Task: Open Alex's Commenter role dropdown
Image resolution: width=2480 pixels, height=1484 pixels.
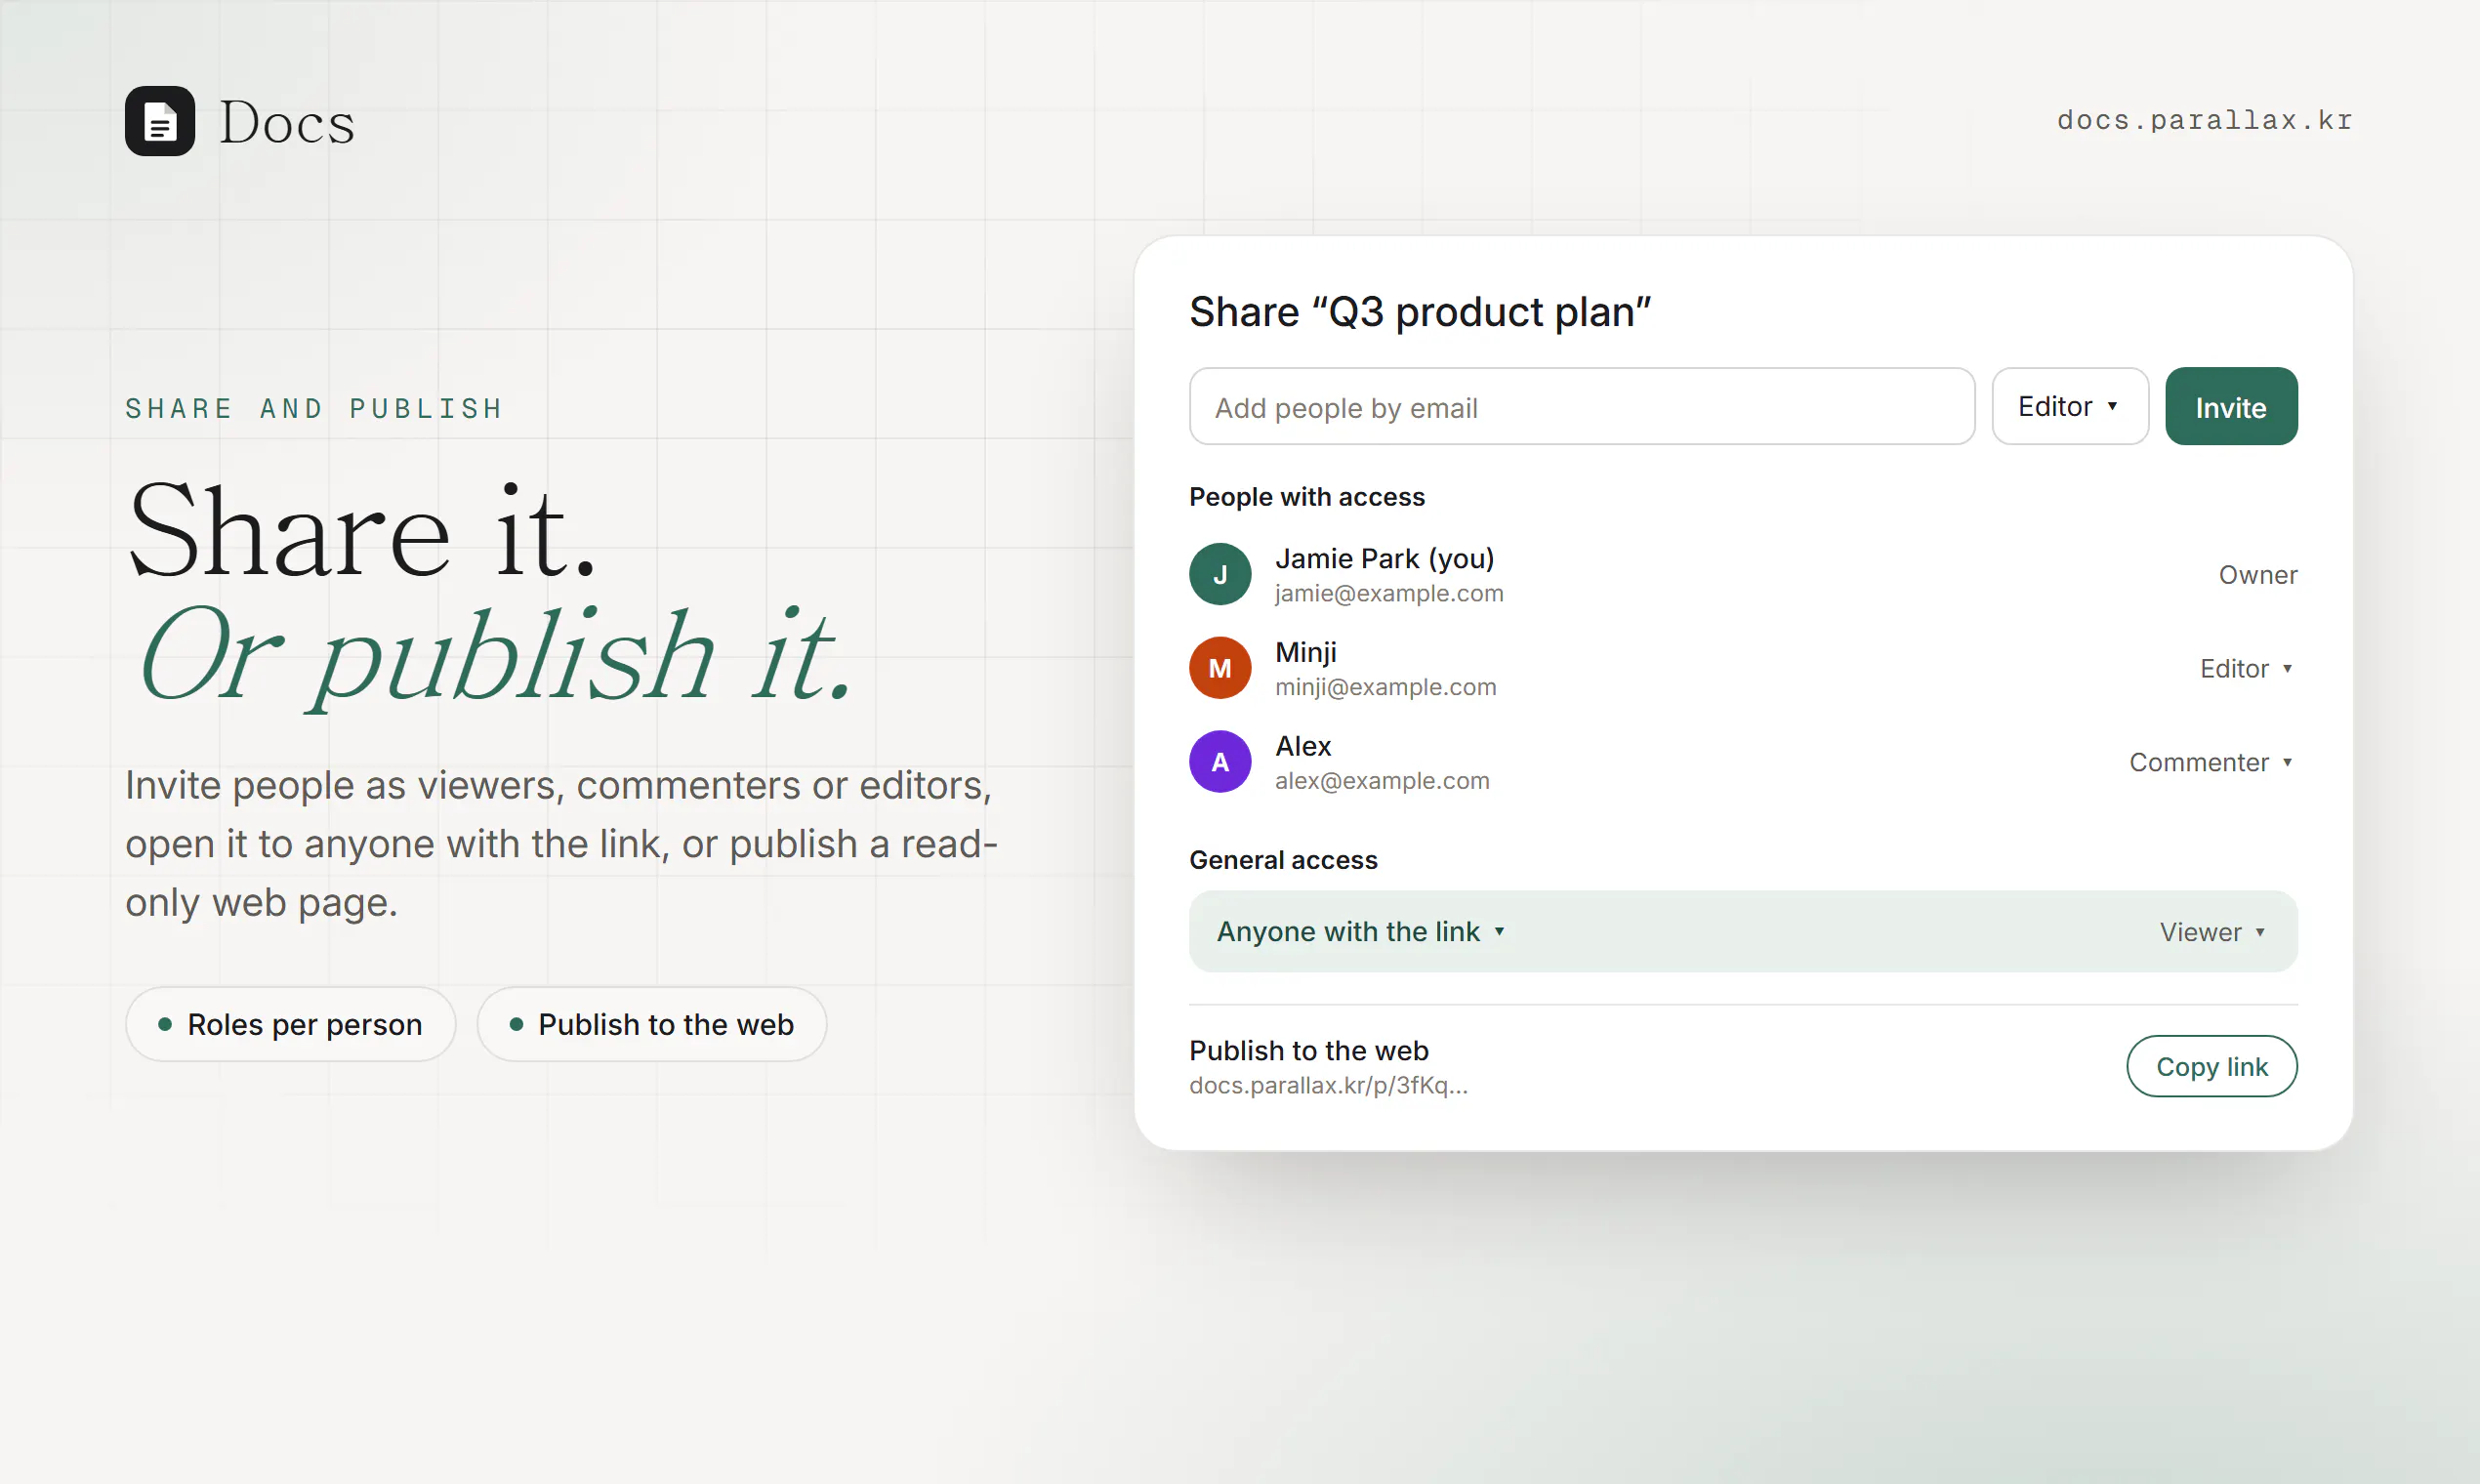Action: (x=2212, y=762)
